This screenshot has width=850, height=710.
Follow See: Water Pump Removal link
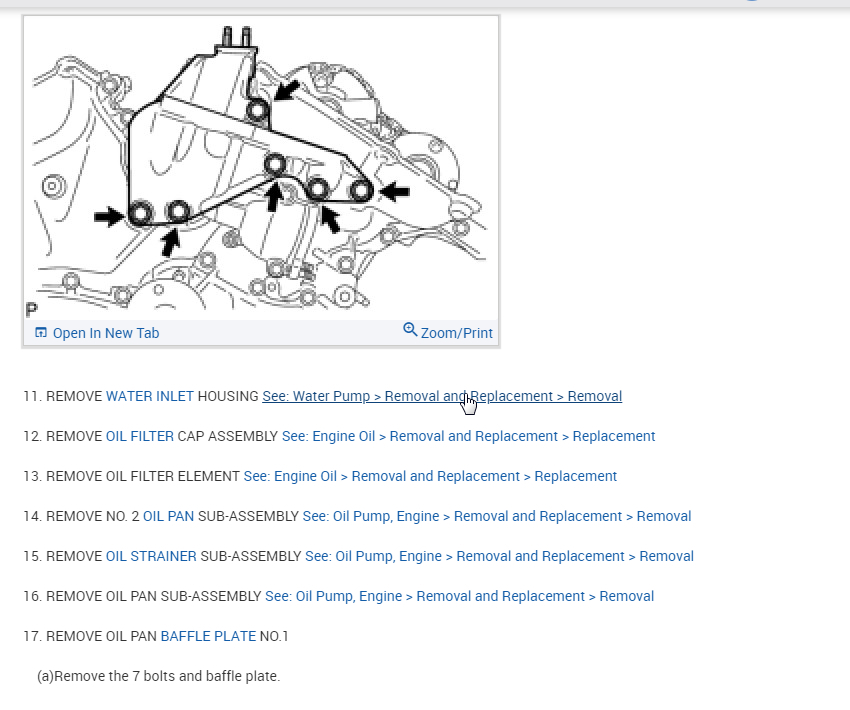click(x=442, y=396)
